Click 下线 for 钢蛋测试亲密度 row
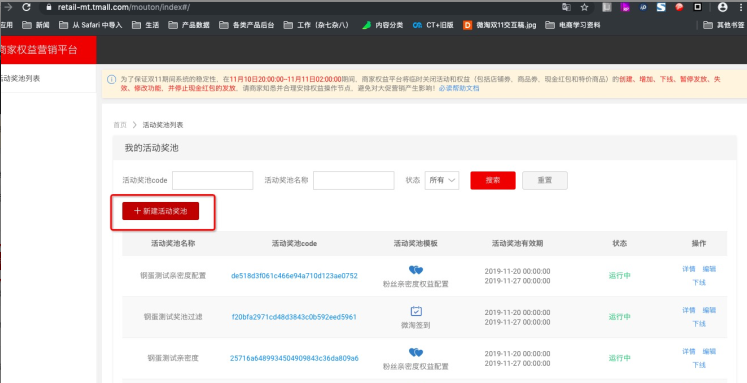This screenshot has height=383, width=747. [x=699, y=365]
